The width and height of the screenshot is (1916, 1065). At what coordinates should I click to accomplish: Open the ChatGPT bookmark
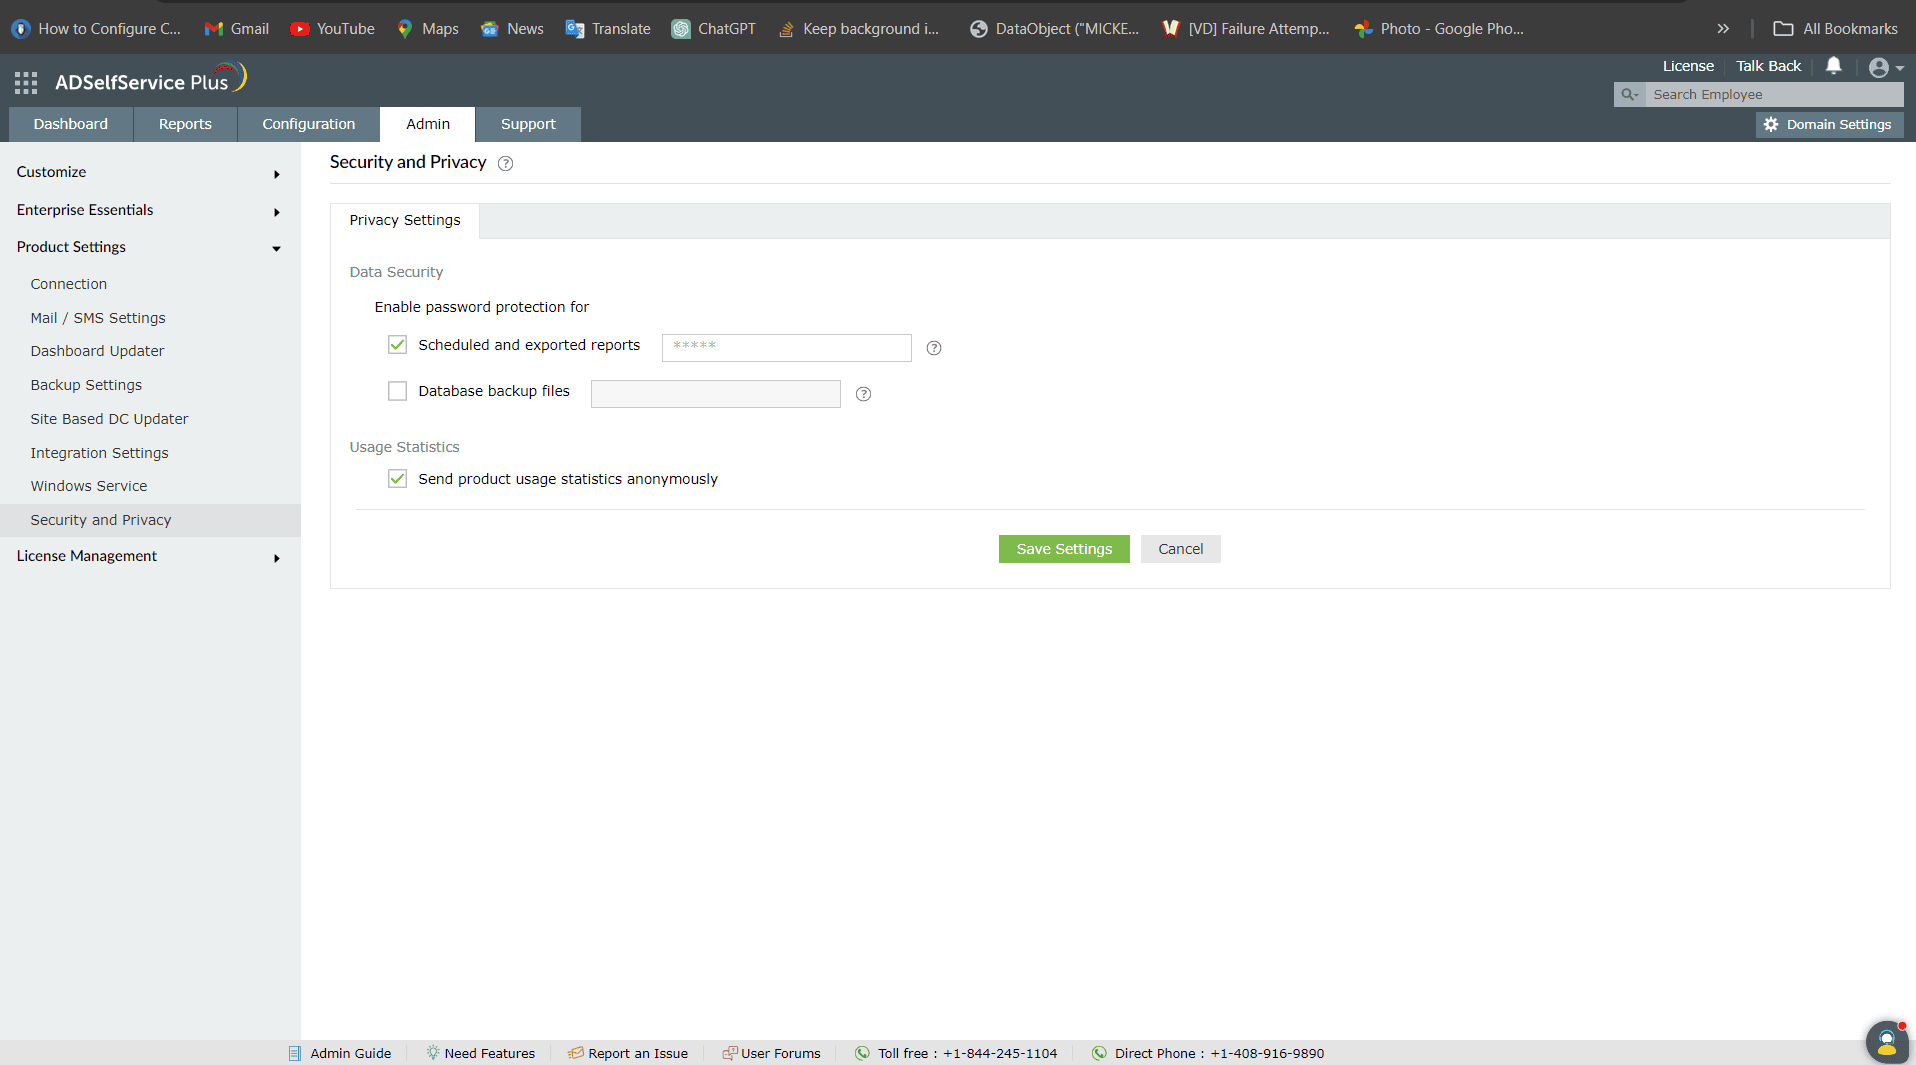click(714, 29)
